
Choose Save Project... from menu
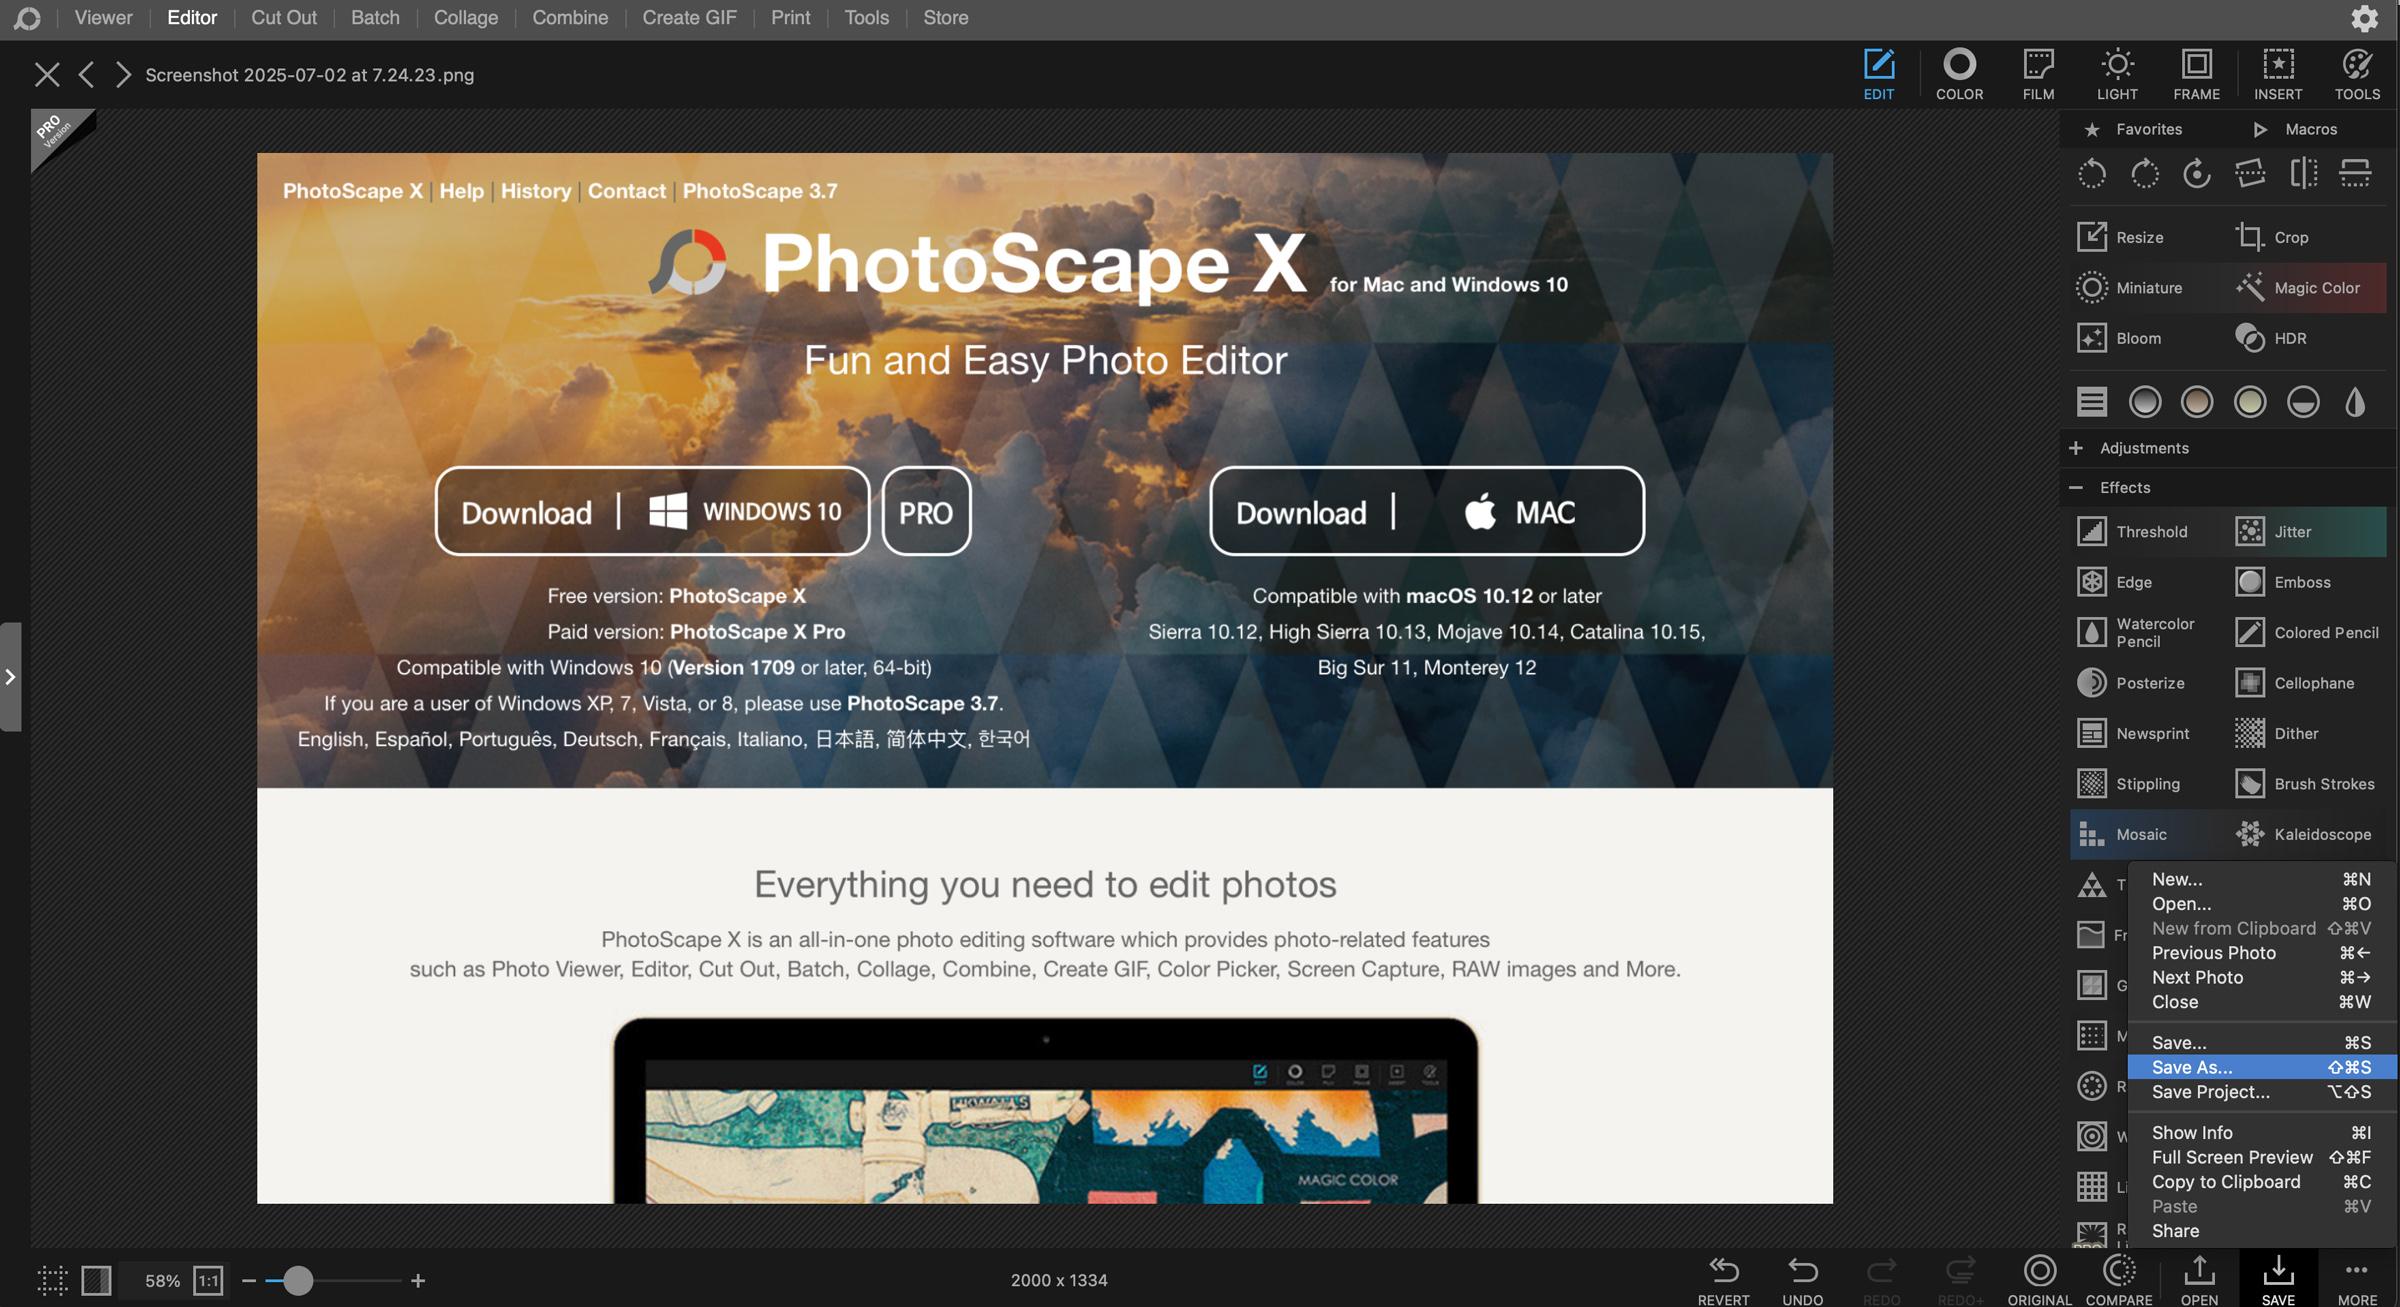tap(2261, 1092)
